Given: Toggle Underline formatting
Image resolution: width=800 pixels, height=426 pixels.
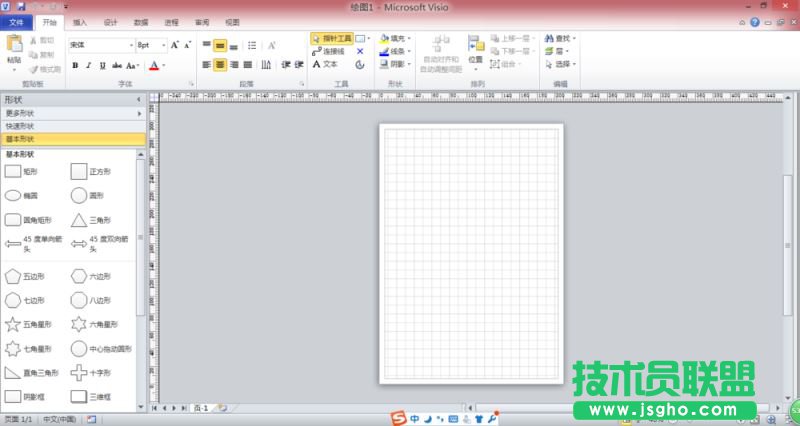Looking at the screenshot, I should pyautogui.click(x=103, y=65).
